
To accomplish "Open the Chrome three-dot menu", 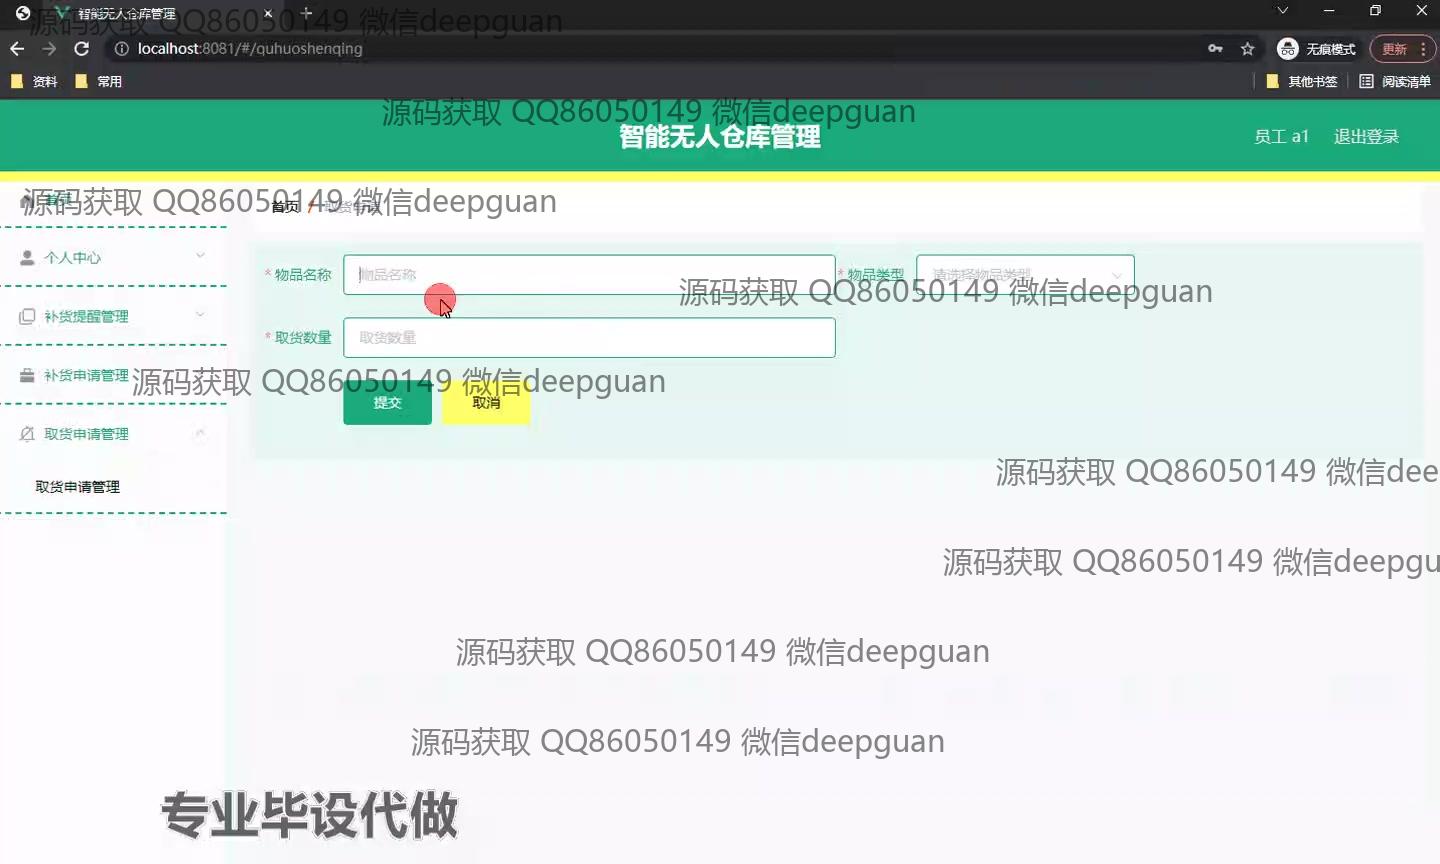I will coord(1423,49).
